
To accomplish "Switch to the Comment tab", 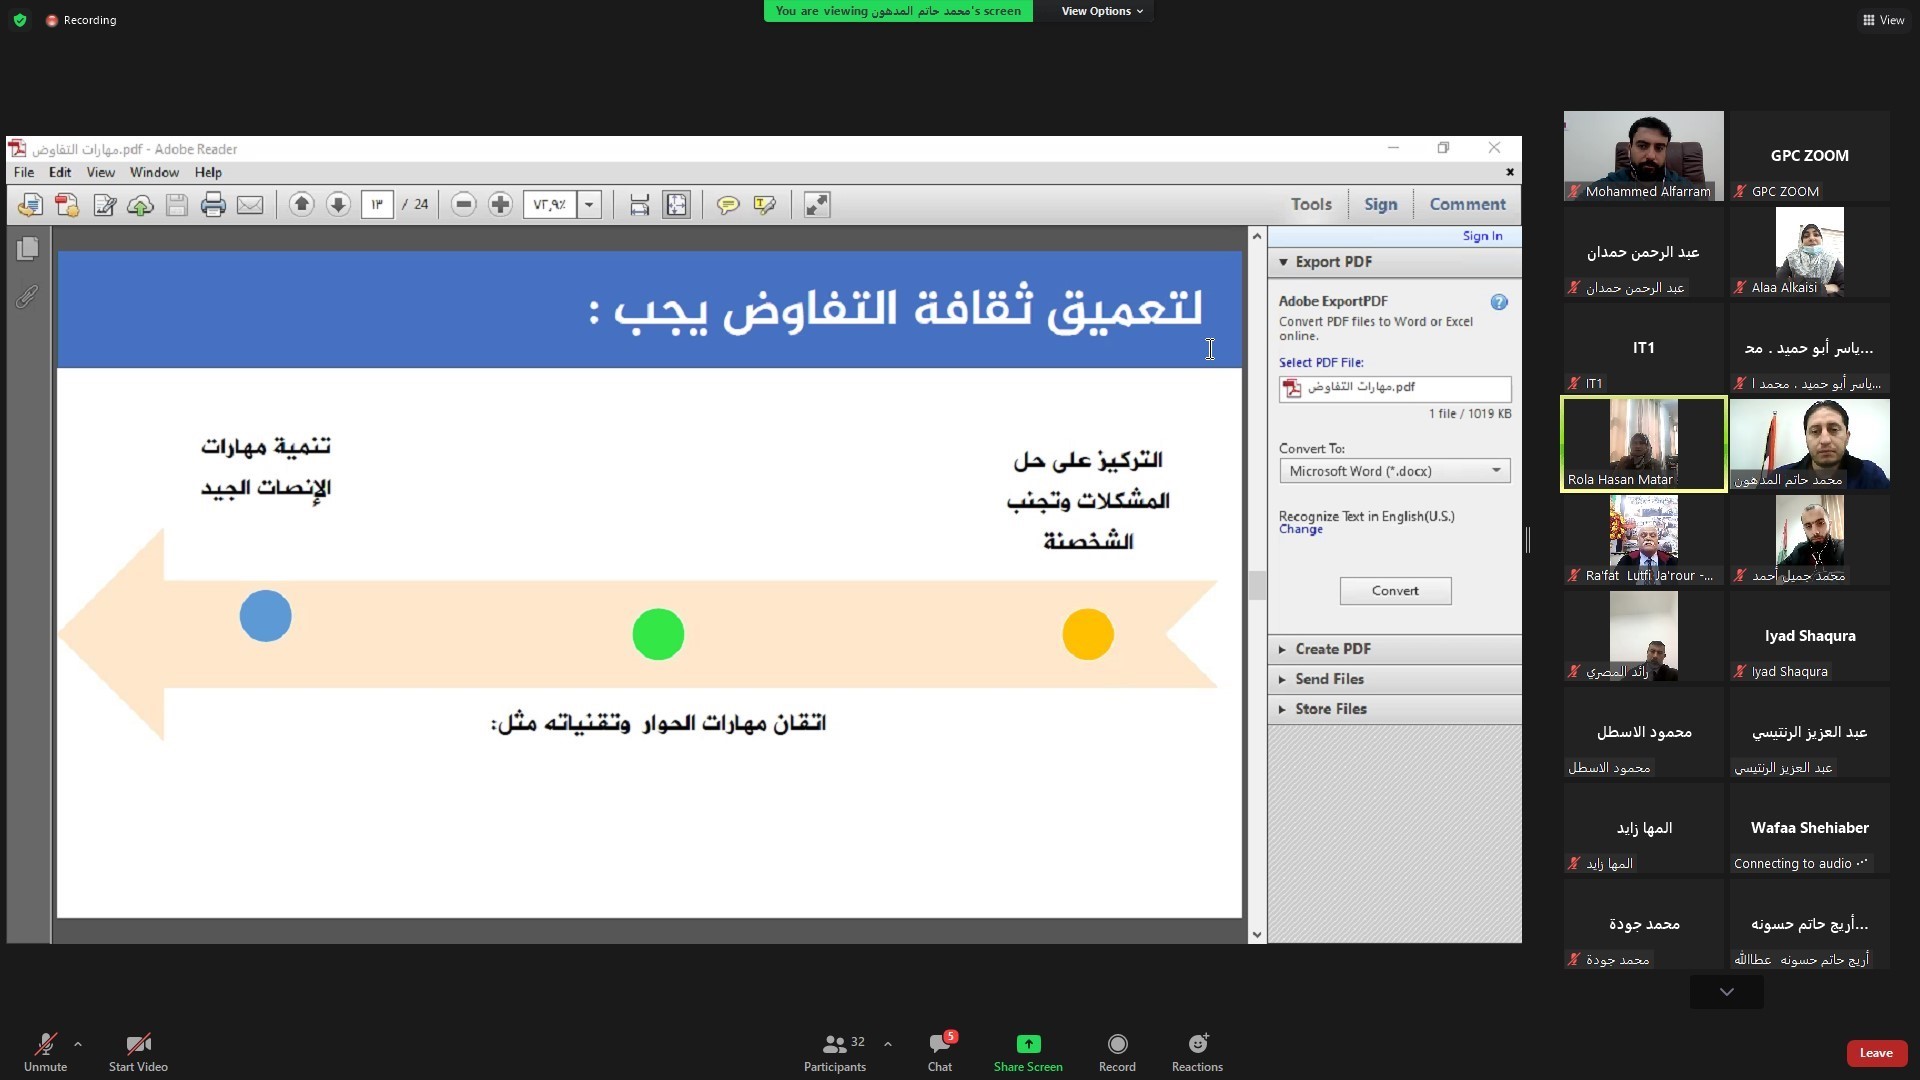I will [x=1467, y=204].
